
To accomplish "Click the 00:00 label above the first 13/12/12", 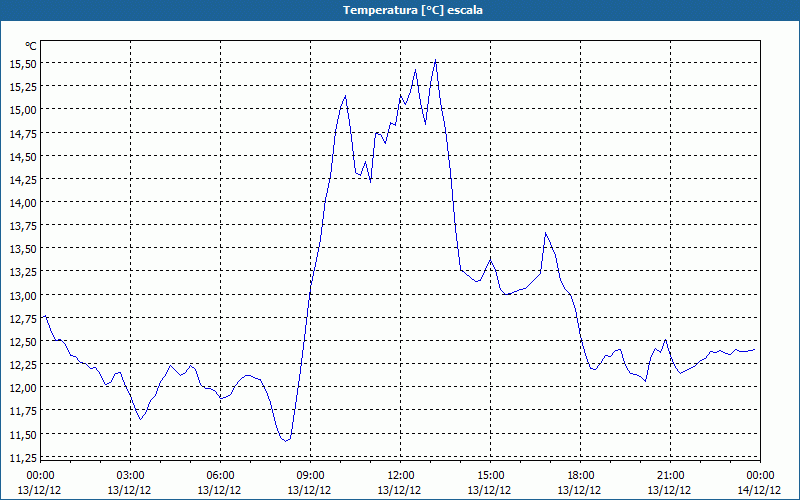I will pyautogui.click(x=40, y=476).
